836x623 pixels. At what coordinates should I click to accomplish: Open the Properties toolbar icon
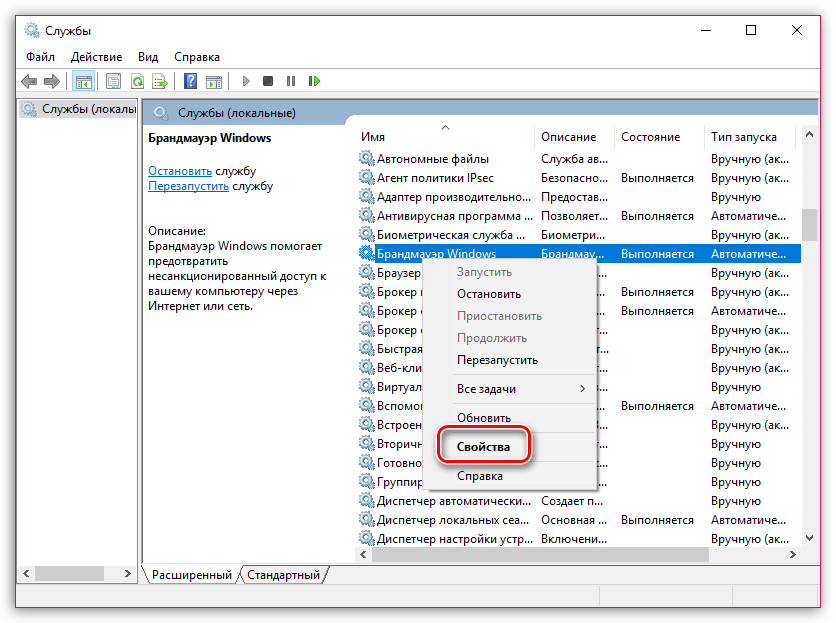[x=113, y=81]
